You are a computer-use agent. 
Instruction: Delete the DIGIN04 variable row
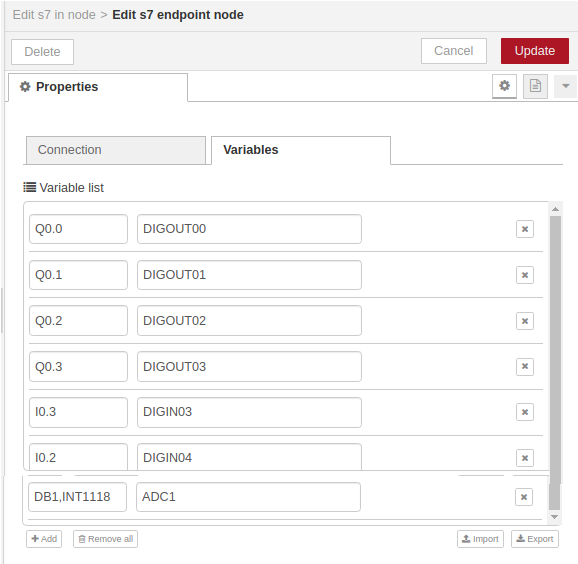click(x=525, y=458)
